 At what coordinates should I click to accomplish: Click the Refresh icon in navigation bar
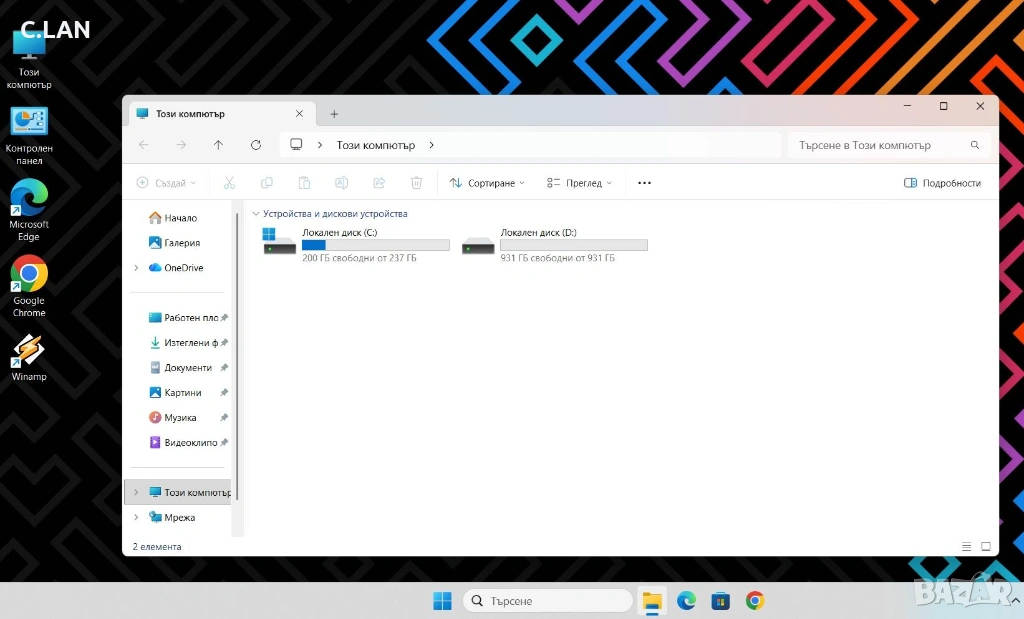[x=256, y=145]
